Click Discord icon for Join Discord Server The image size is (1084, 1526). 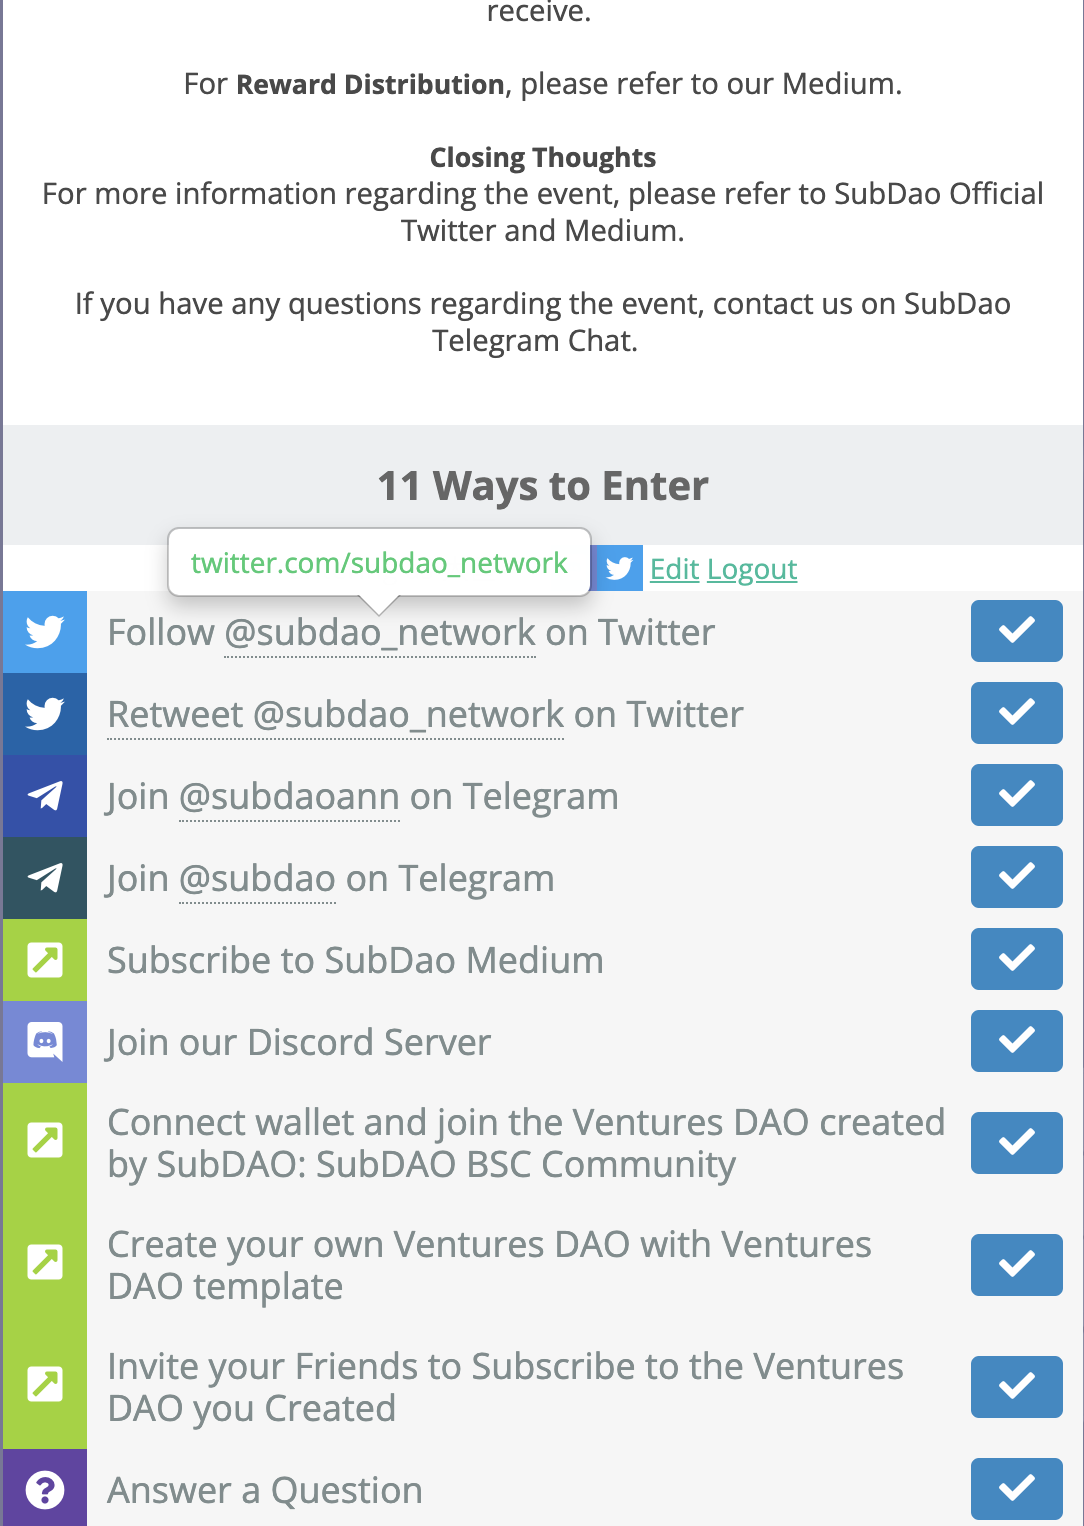[45, 1042]
